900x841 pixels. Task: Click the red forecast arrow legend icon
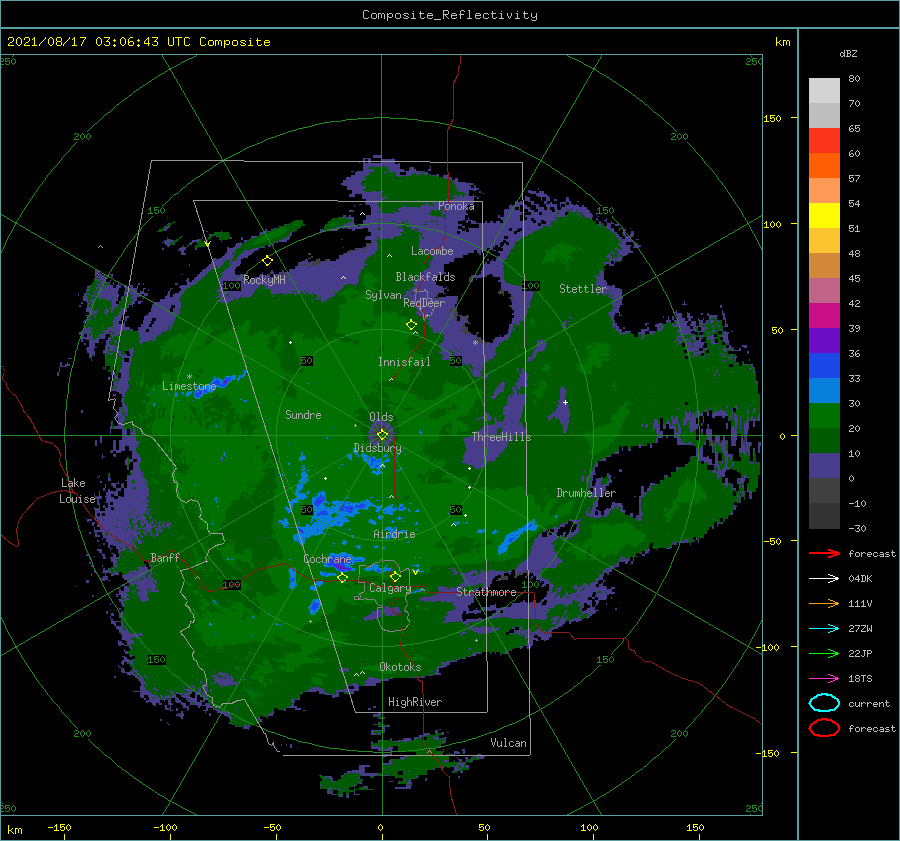824,553
